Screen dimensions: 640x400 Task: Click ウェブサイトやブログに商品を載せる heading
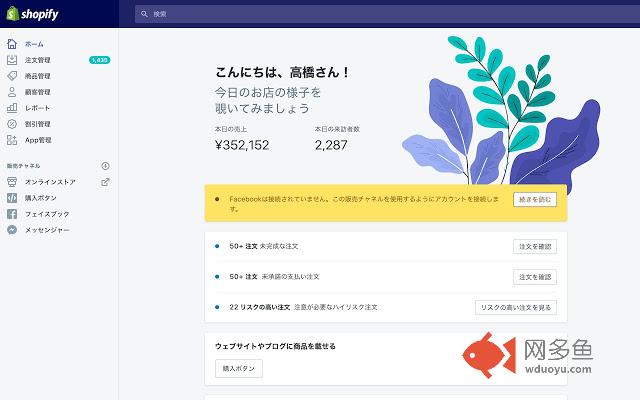(x=275, y=346)
